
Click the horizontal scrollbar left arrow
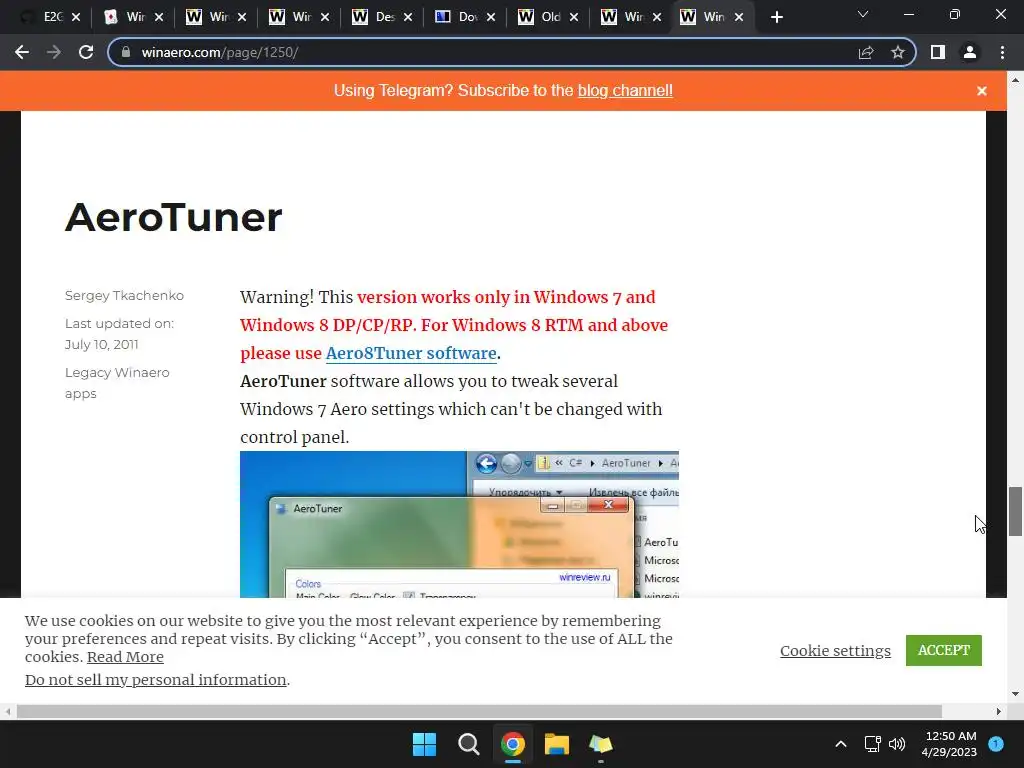[7, 711]
